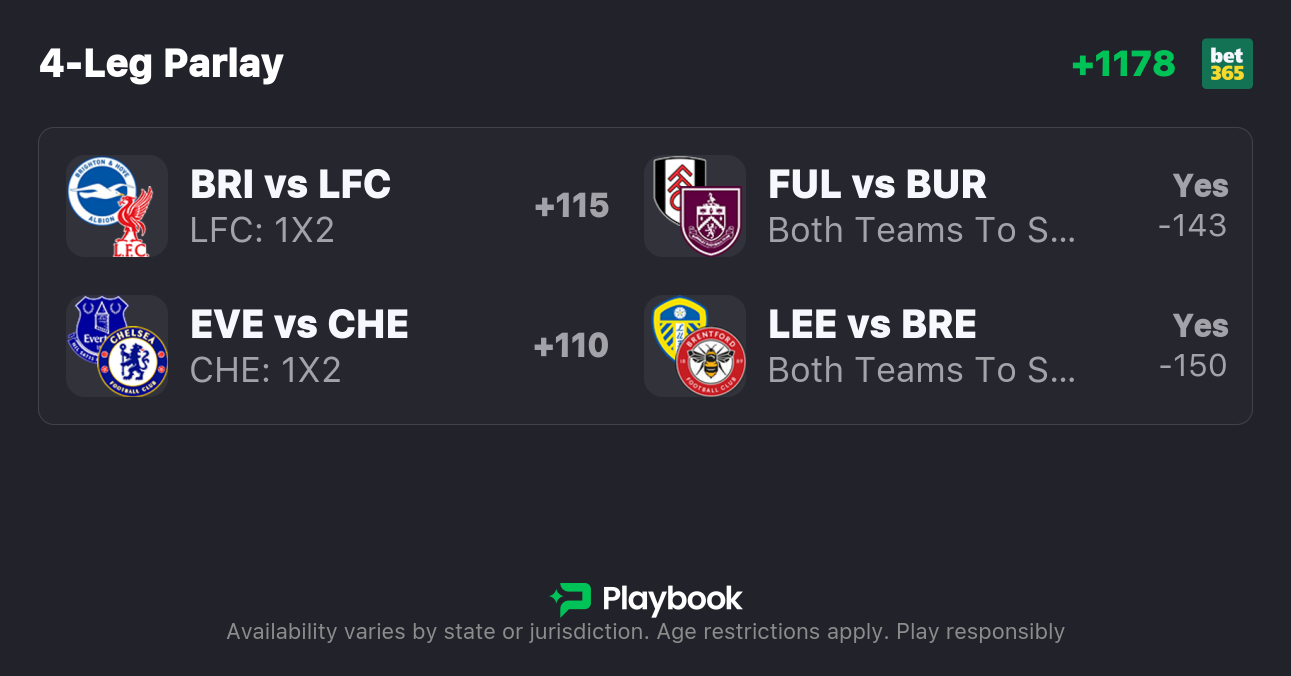Click the Playbook brand name text
1291x676 pixels.
(x=672, y=599)
